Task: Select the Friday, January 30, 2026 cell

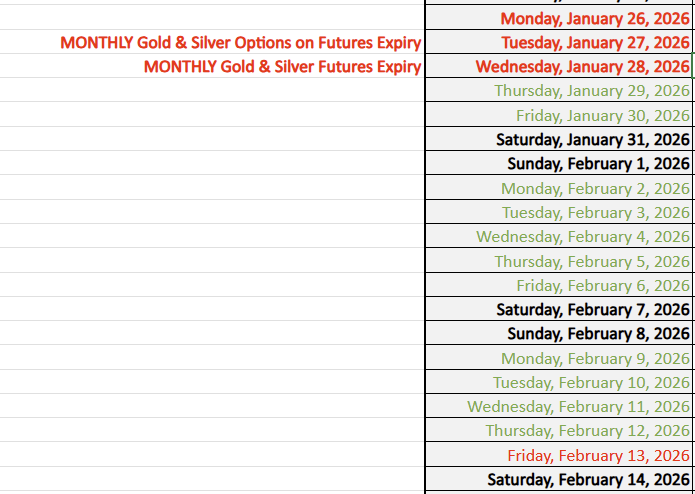Action: tap(603, 115)
